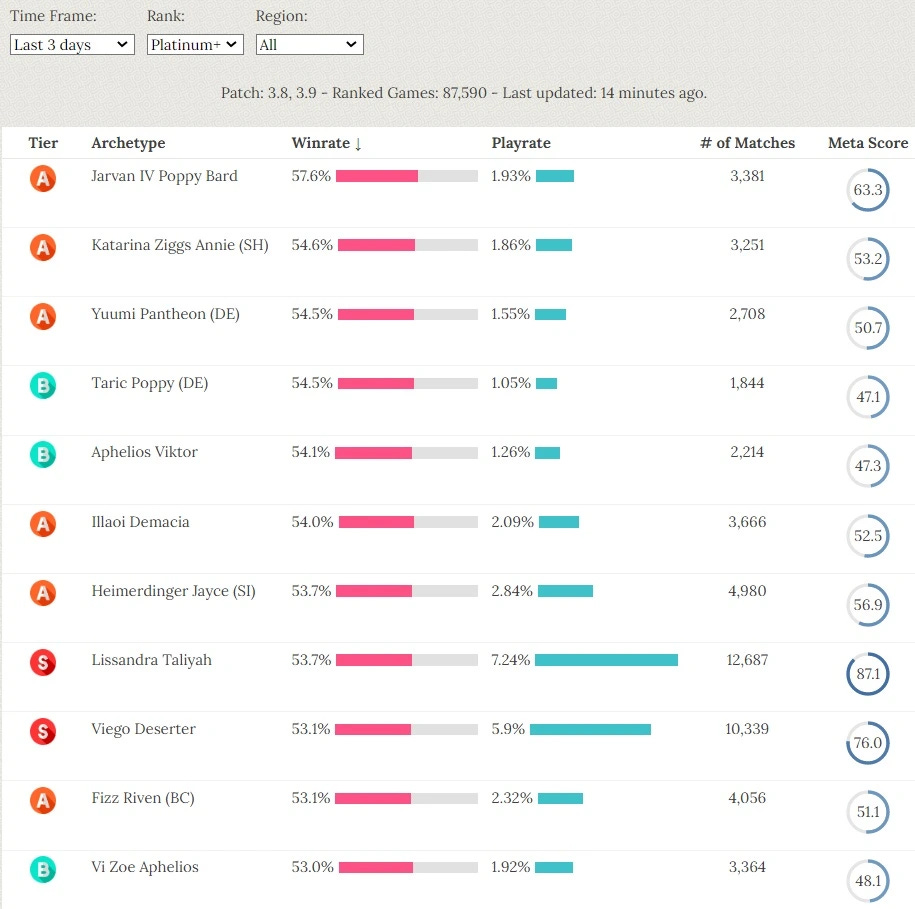Sort table by the Archetype column header
The width and height of the screenshot is (915, 909).
(x=128, y=143)
